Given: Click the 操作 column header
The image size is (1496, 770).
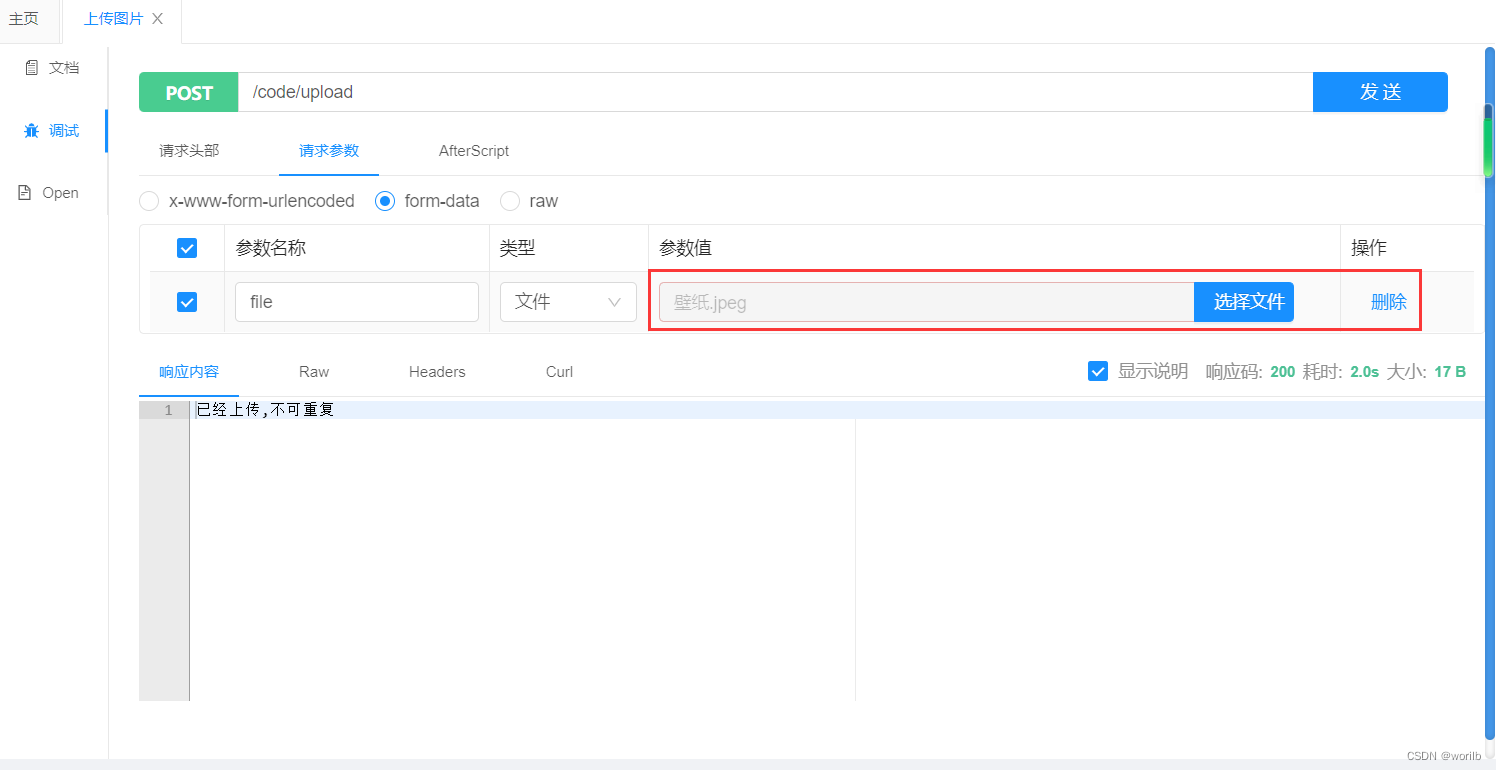Looking at the screenshot, I should [x=1369, y=248].
